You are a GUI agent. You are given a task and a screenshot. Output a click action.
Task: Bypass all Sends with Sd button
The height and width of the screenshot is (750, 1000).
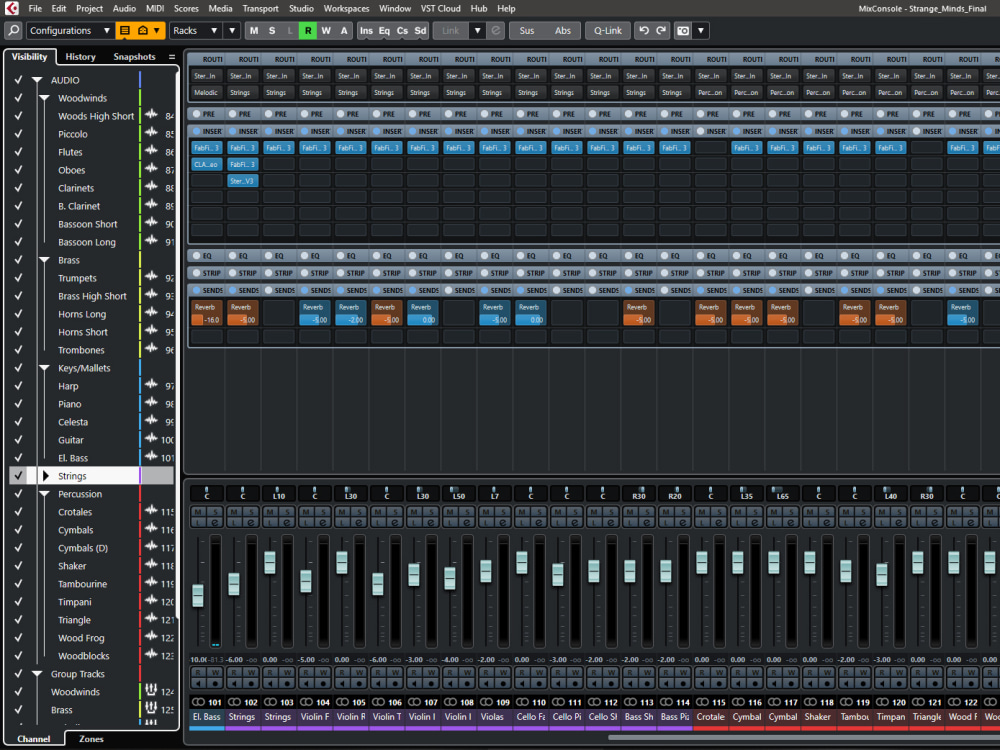click(x=420, y=31)
